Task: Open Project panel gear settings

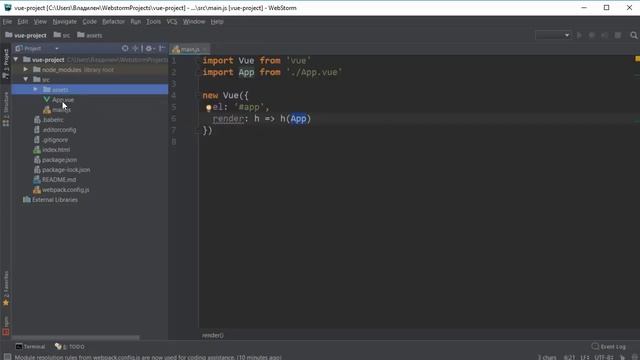Action: [149, 49]
